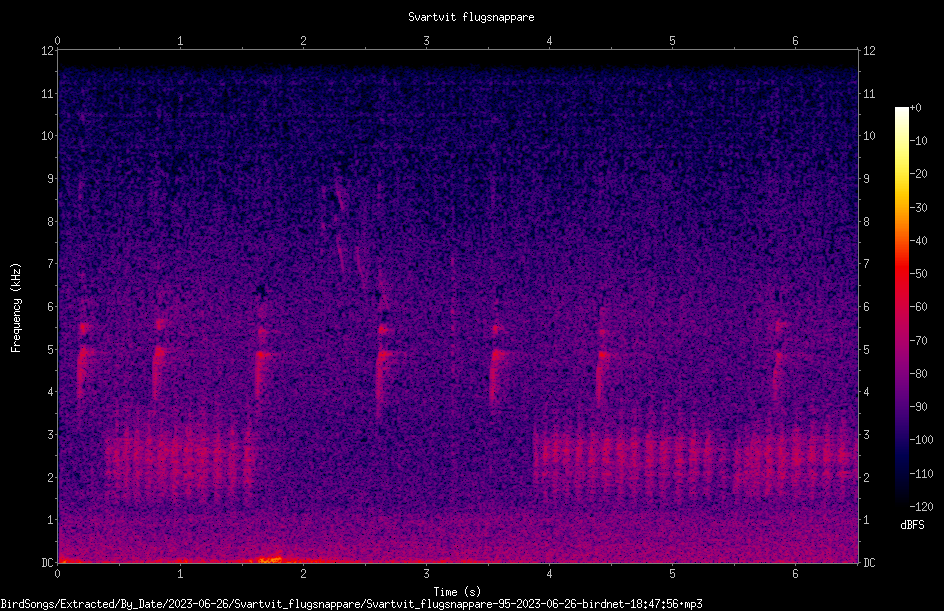Click '2' on the left frequency axis
Viewport: 944px width, 611px height.
[51, 477]
